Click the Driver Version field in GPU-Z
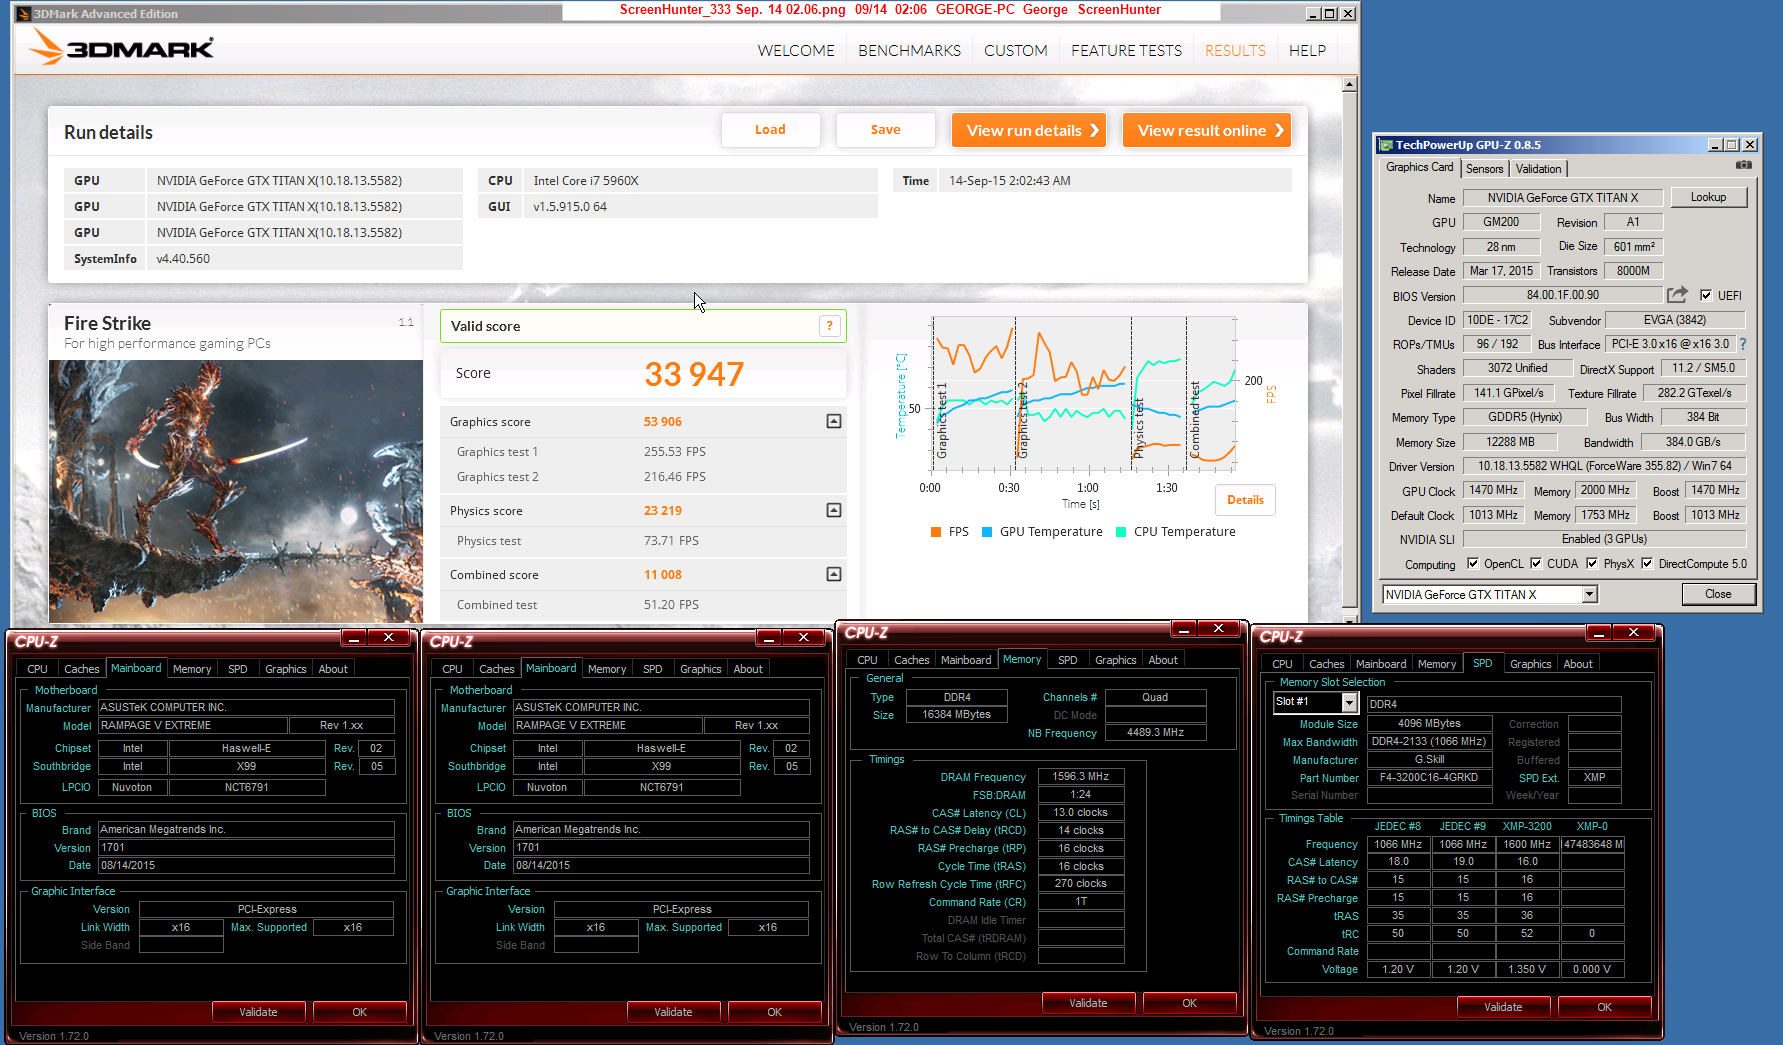This screenshot has width=1783, height=1045. [x=1604, y=466]
